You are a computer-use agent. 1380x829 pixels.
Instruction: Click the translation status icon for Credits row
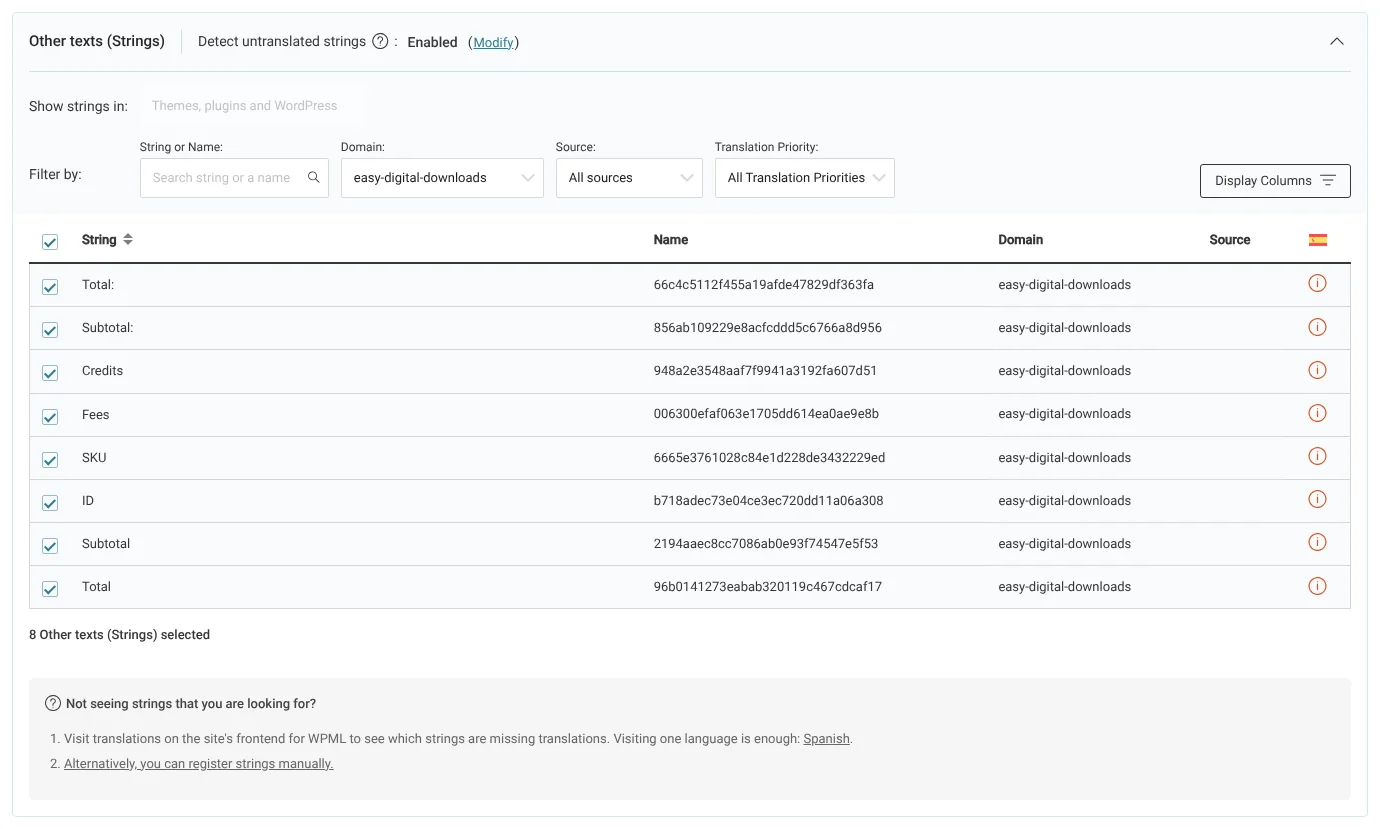[x=1317, y=370]
